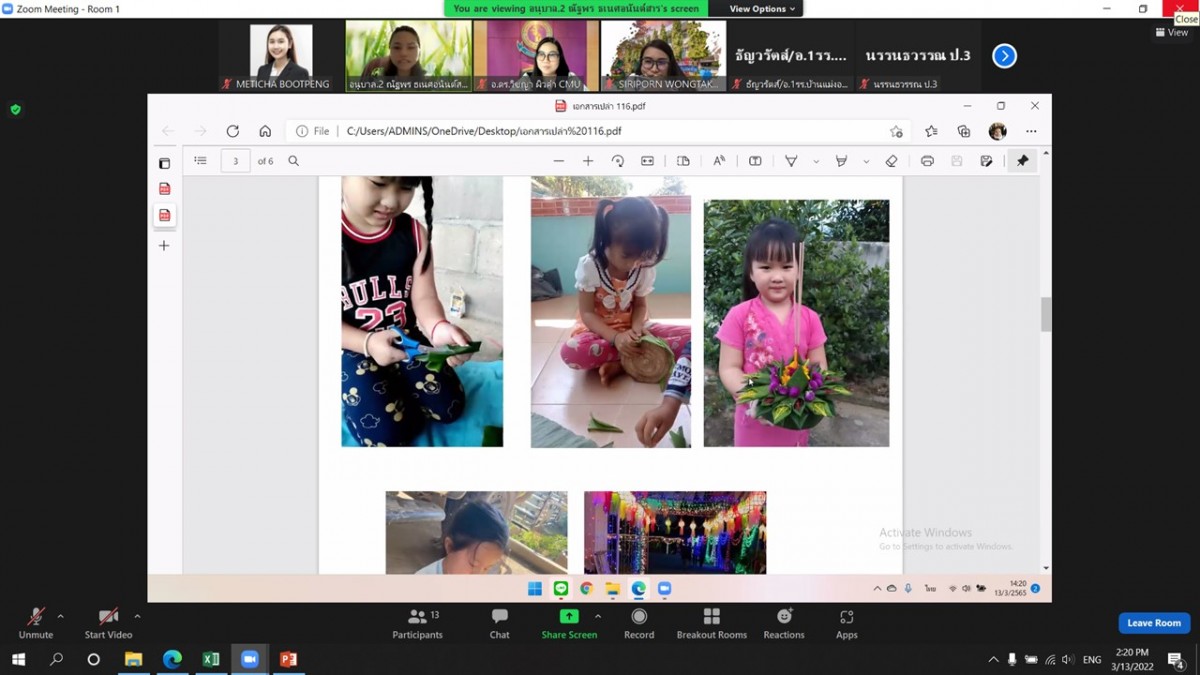Rotate the PDF page
This screenshot has height=675, width=1200.
click(x=617, y=161)
